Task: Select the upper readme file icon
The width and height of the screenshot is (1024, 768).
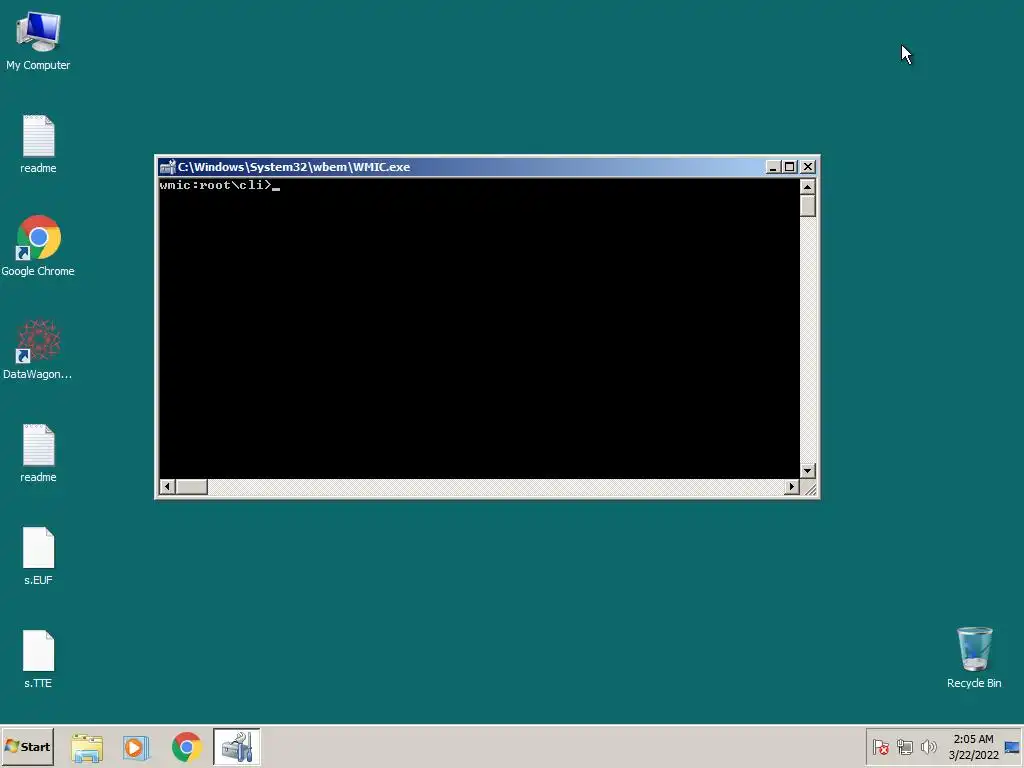Action: point(38,144)
